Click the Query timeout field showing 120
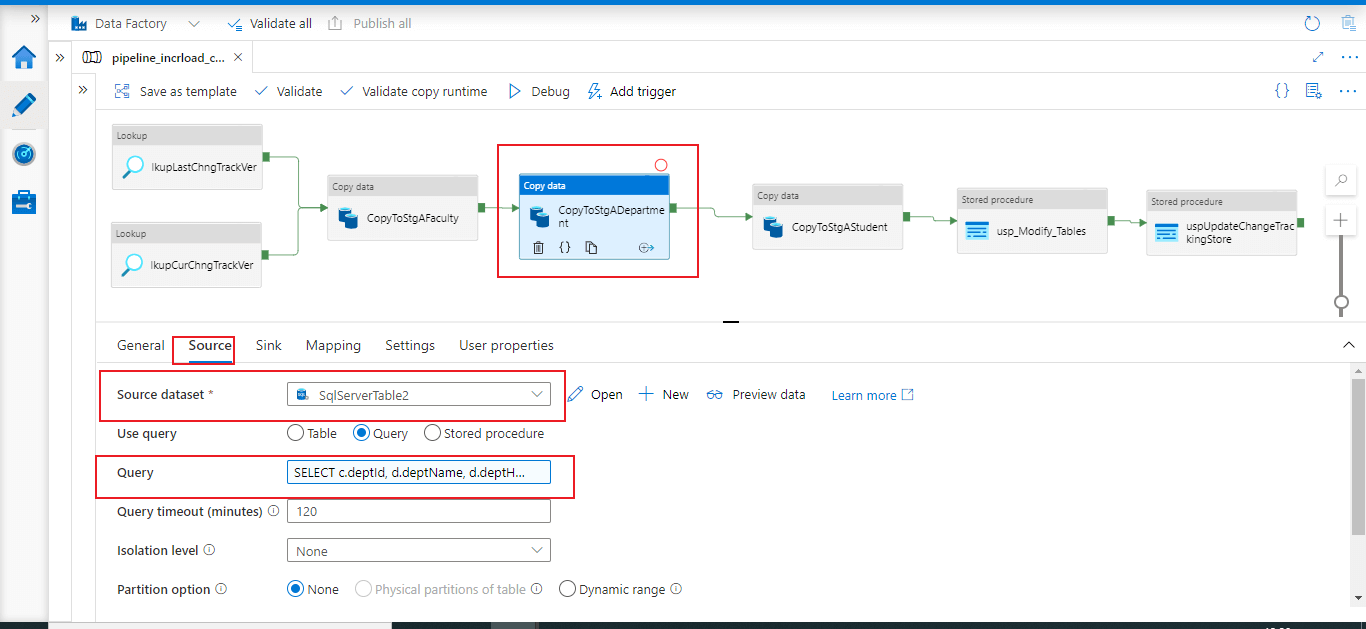1366x629 pixels. click(418, 511)
